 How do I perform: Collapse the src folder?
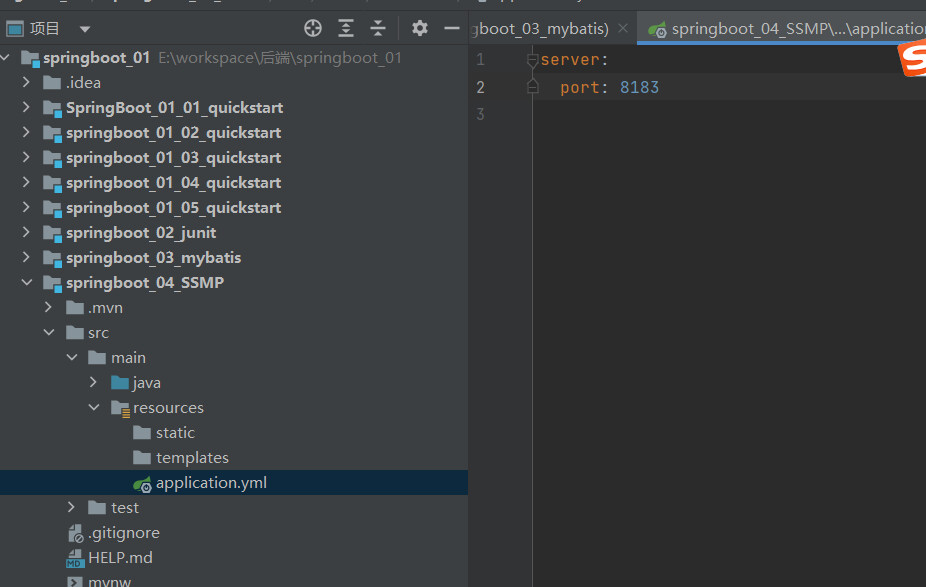click(x=49, y=332)
